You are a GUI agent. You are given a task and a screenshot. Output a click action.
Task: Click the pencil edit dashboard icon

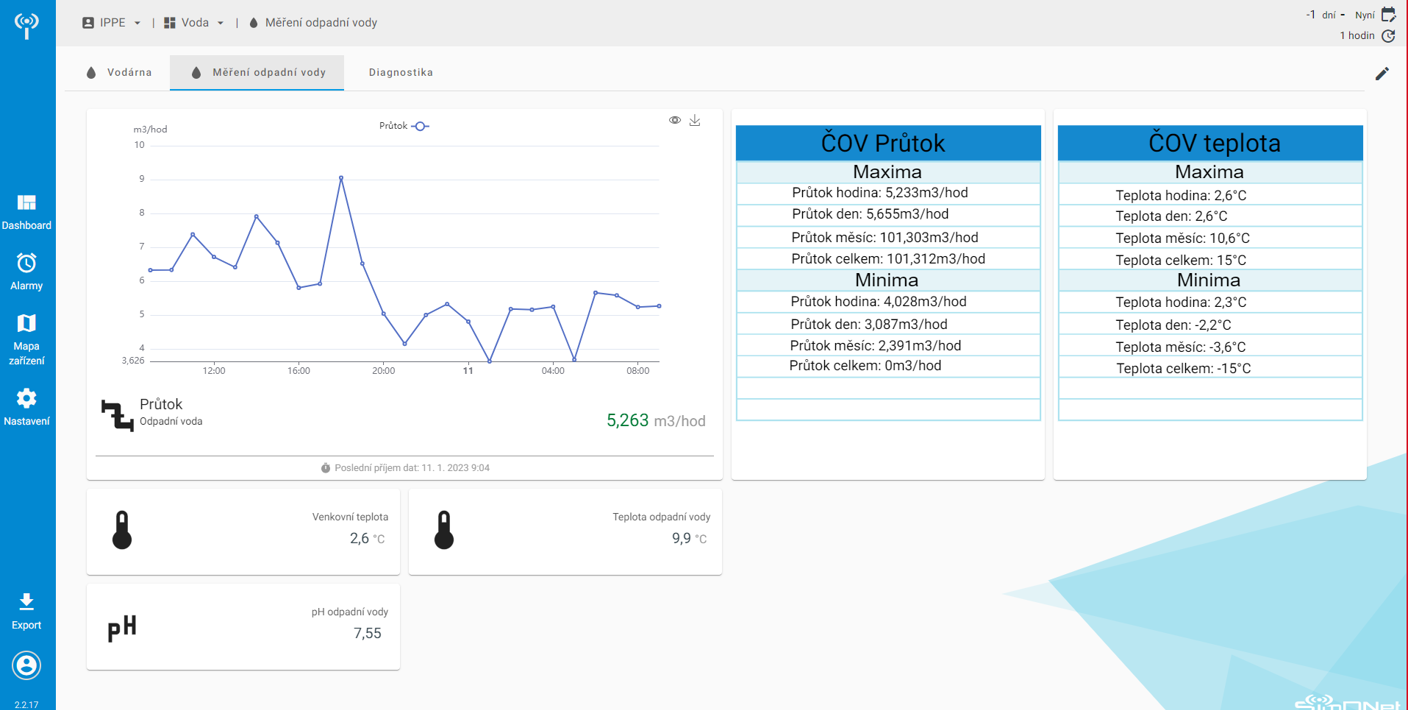point(1382,73)
